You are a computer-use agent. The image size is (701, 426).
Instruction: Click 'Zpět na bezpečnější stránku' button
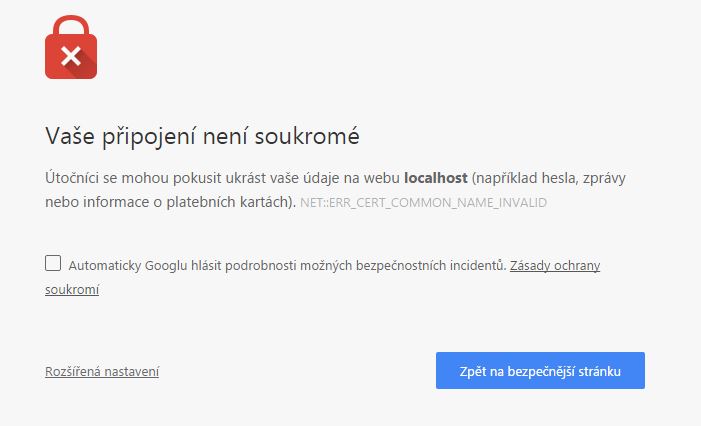point(540,371)
